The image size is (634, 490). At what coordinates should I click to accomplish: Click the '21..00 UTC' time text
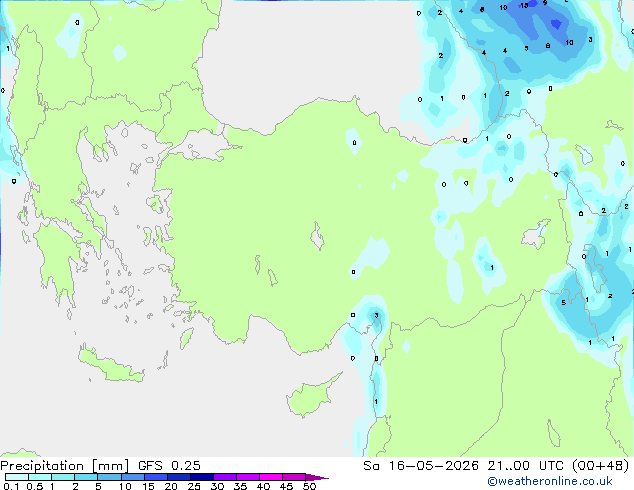[x=525, y=466]
